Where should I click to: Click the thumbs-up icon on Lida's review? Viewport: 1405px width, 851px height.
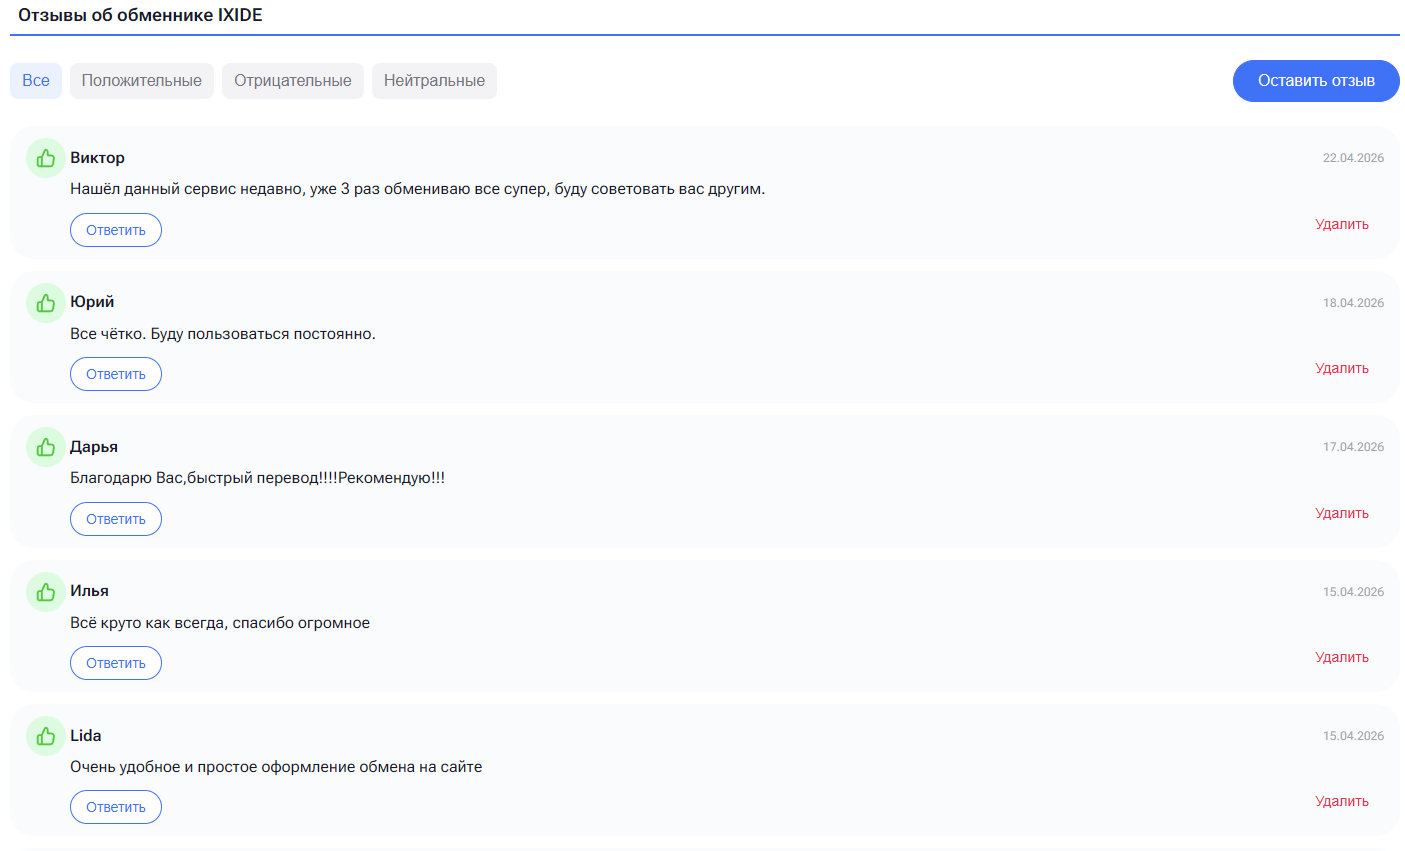coord(45,735)
